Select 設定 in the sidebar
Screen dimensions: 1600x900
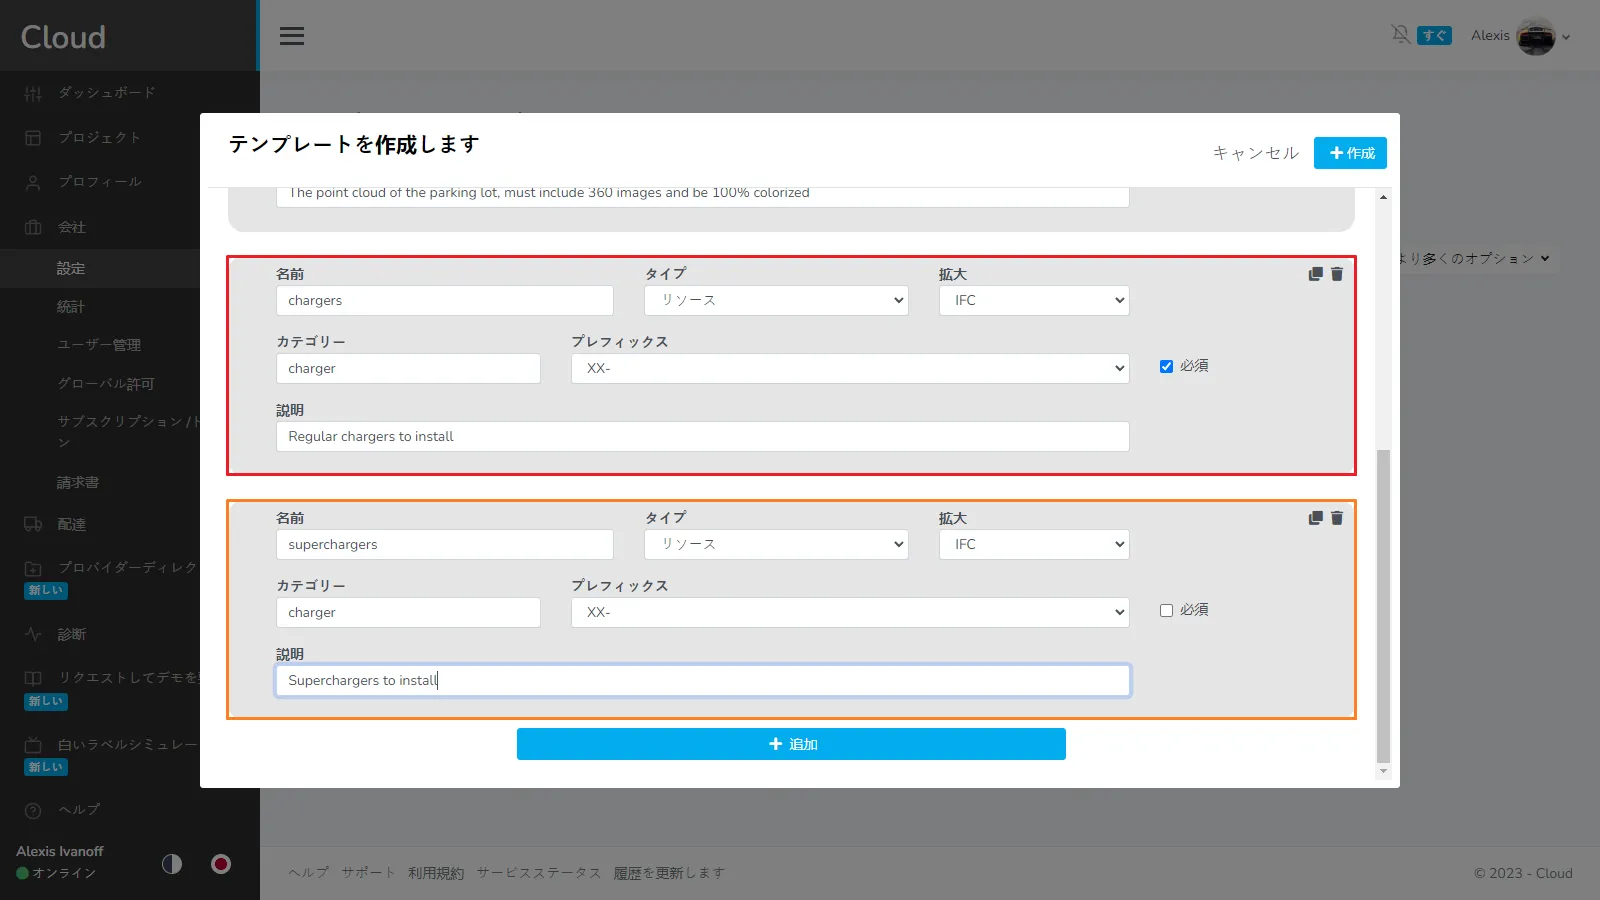coord(71,268)
